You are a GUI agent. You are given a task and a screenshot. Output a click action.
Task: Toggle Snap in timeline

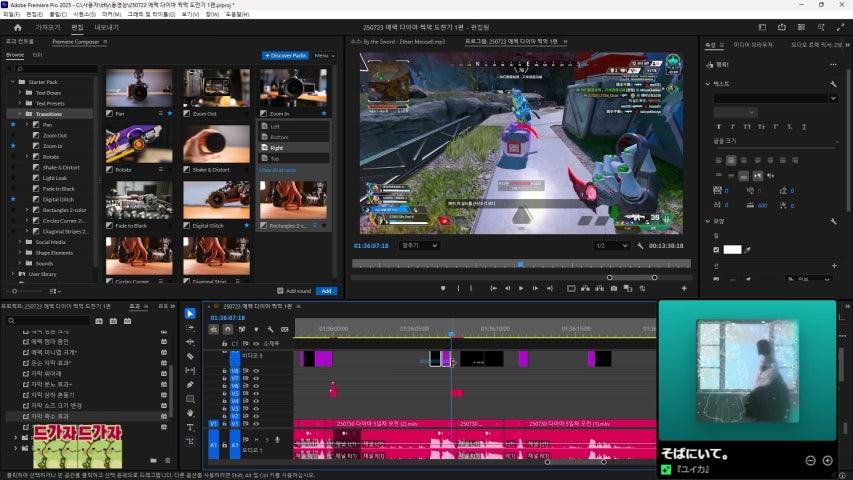click(x=228, y=329)
